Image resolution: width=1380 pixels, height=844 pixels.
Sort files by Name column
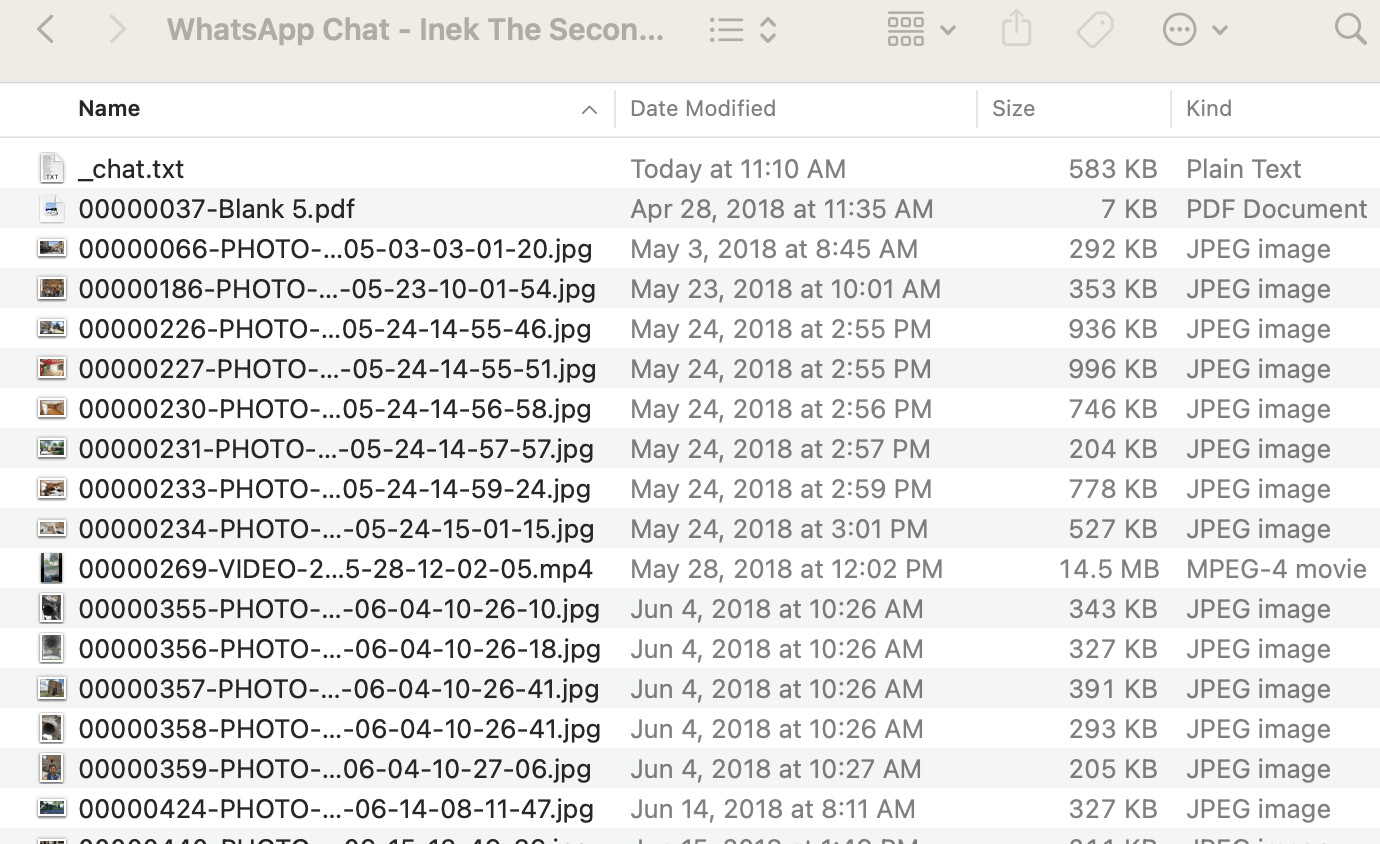tap(109, 108)
